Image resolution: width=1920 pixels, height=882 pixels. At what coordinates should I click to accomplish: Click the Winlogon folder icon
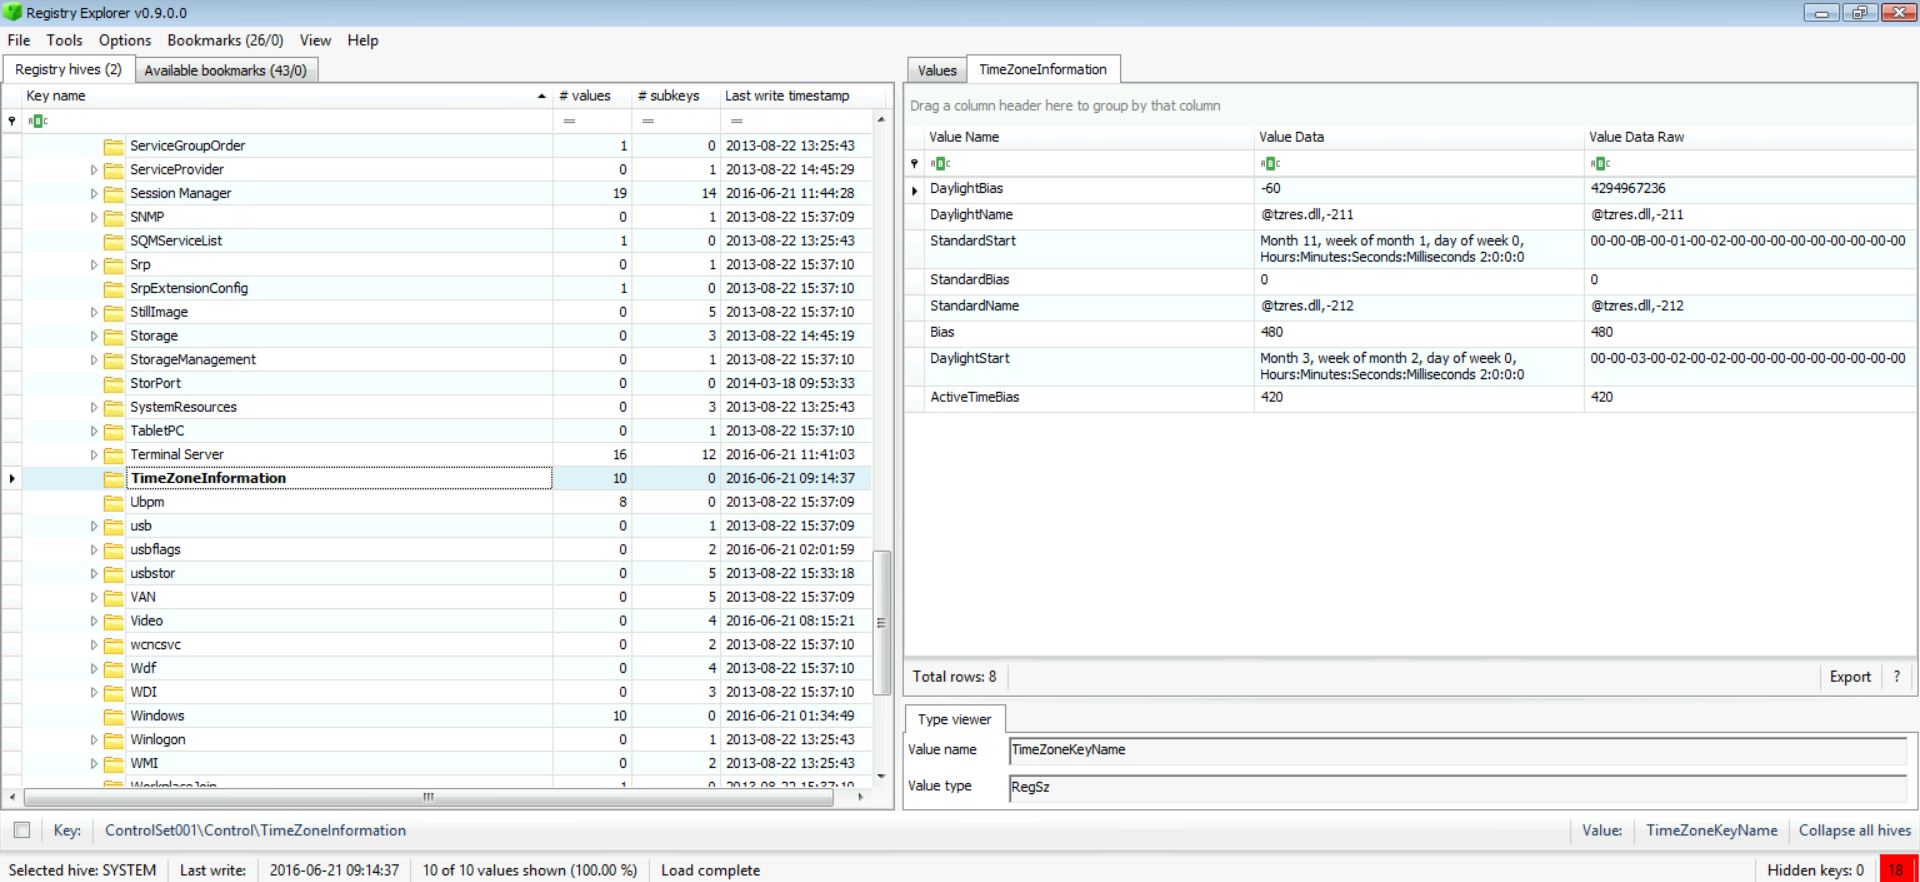coord(113,740)
